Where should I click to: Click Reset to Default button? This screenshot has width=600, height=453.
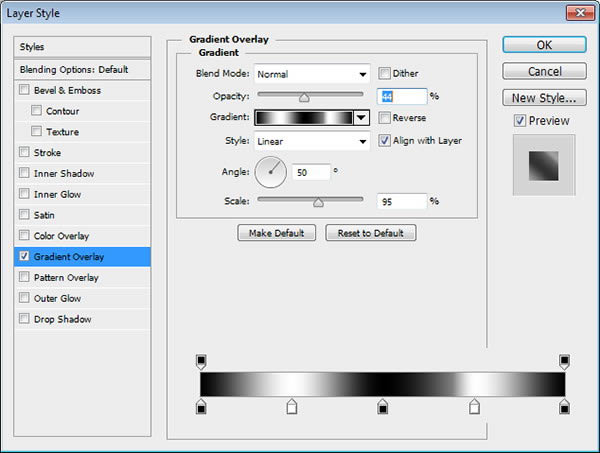(370, 233)
